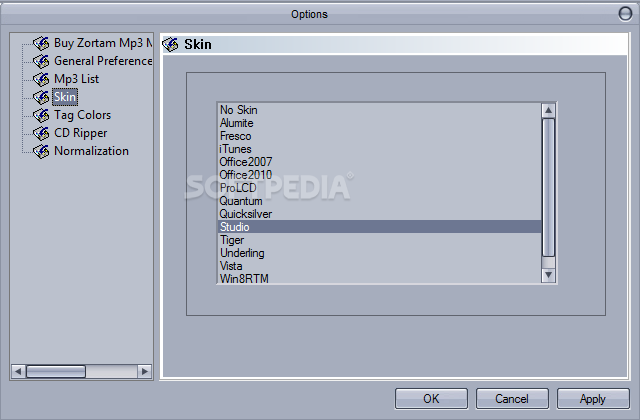Close the Options window with round button
Screen dimensions: 640x420
point(625,13)
